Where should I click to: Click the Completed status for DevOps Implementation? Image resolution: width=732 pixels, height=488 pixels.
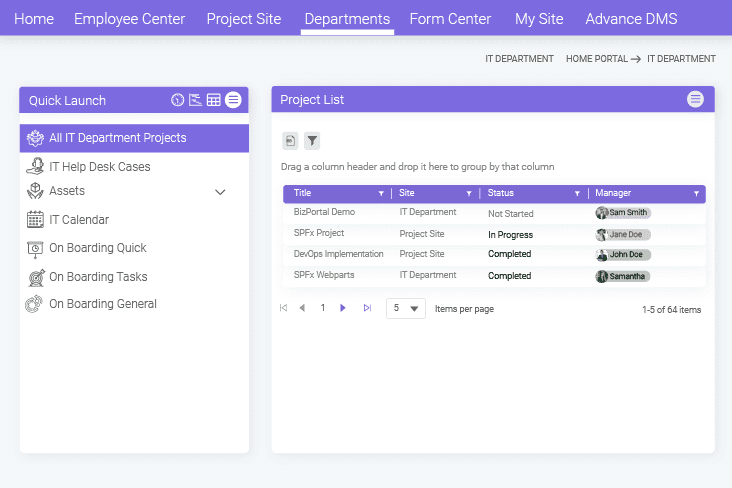[509, 254]
